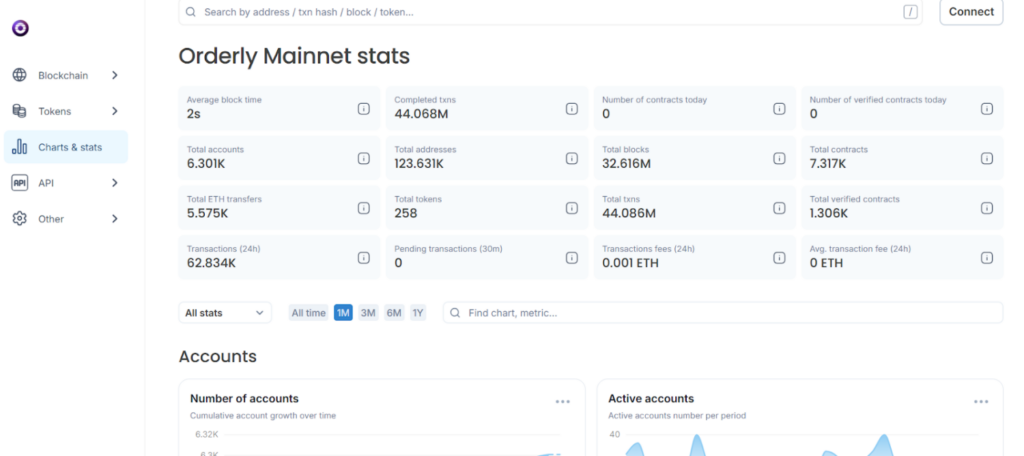
Task: Click the Total verified contracts value 1.306K
Action: click(829, 214)
